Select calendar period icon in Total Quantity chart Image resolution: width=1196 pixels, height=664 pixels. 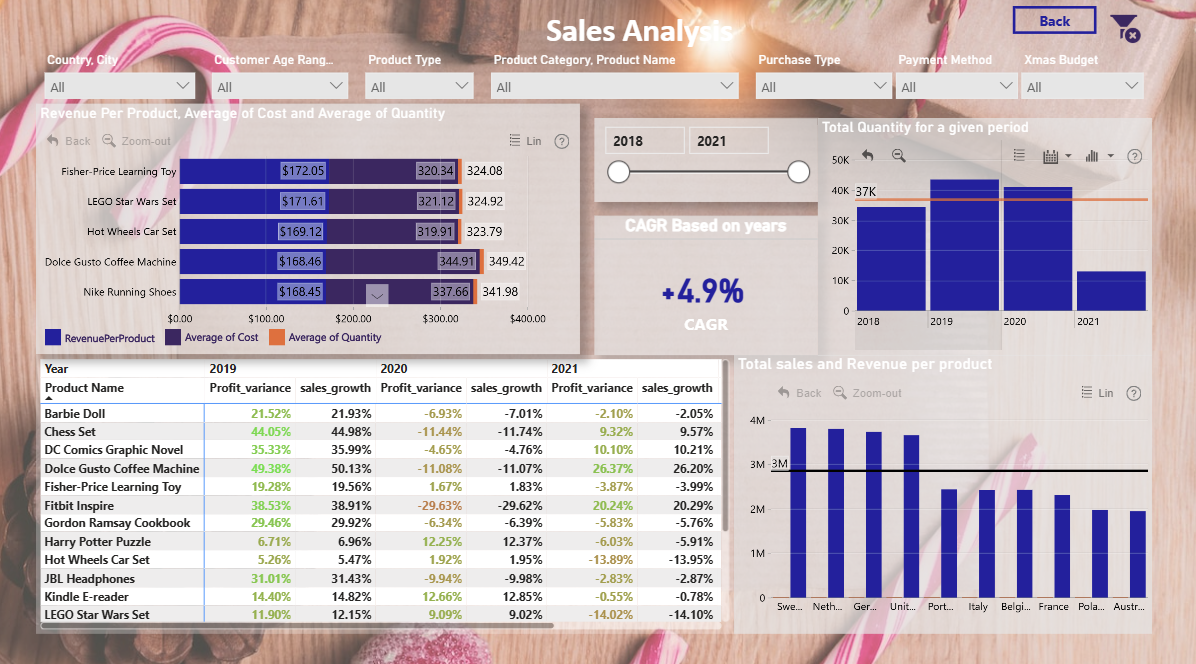(1050, 156)
